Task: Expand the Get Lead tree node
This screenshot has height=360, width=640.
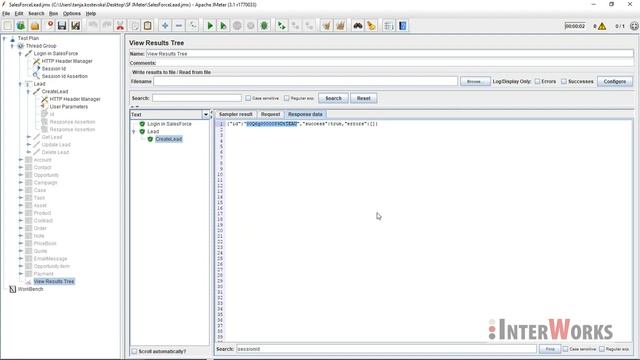Action: coord(28,137)
